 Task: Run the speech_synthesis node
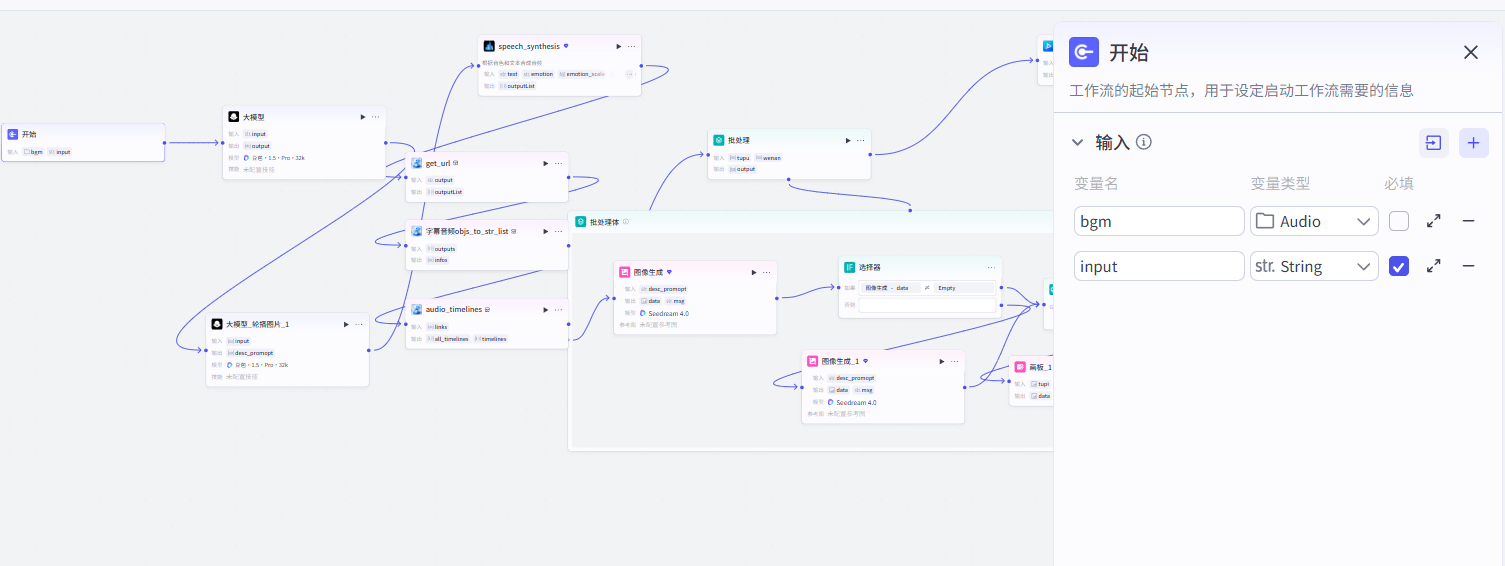point(618,46)
